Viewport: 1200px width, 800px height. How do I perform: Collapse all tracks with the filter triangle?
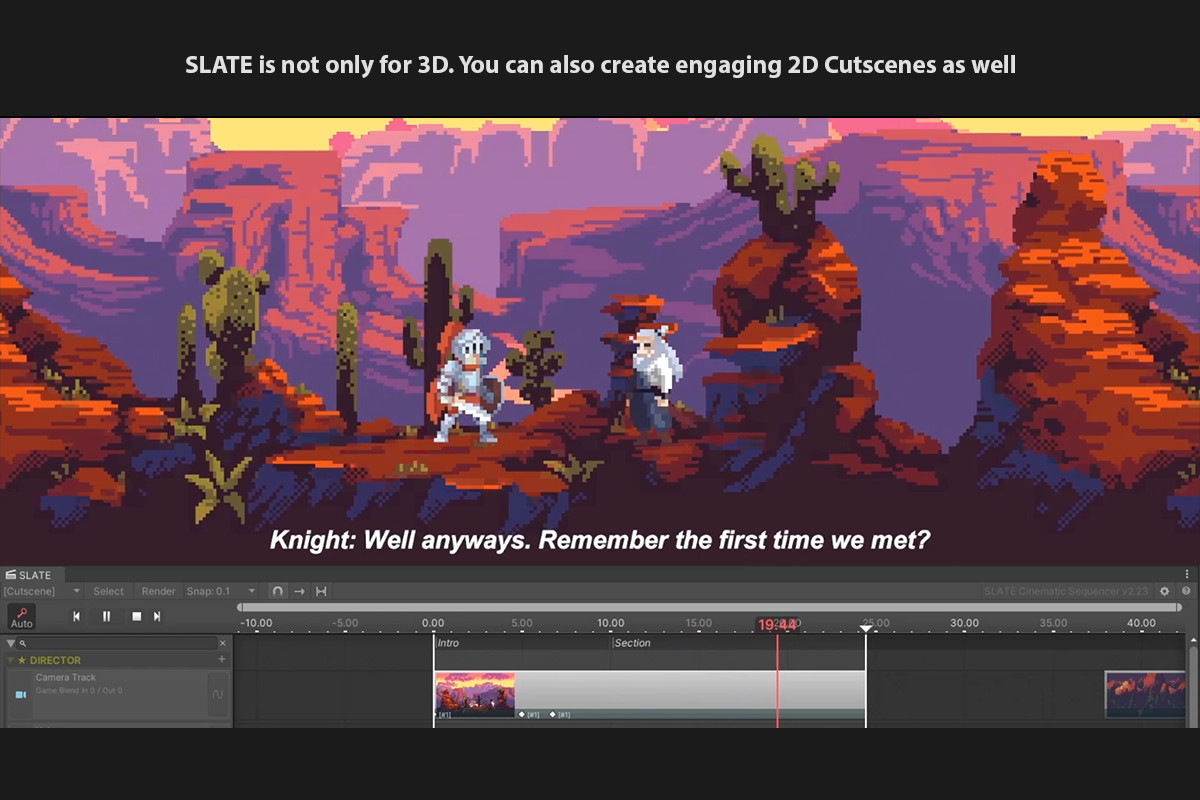11,644
